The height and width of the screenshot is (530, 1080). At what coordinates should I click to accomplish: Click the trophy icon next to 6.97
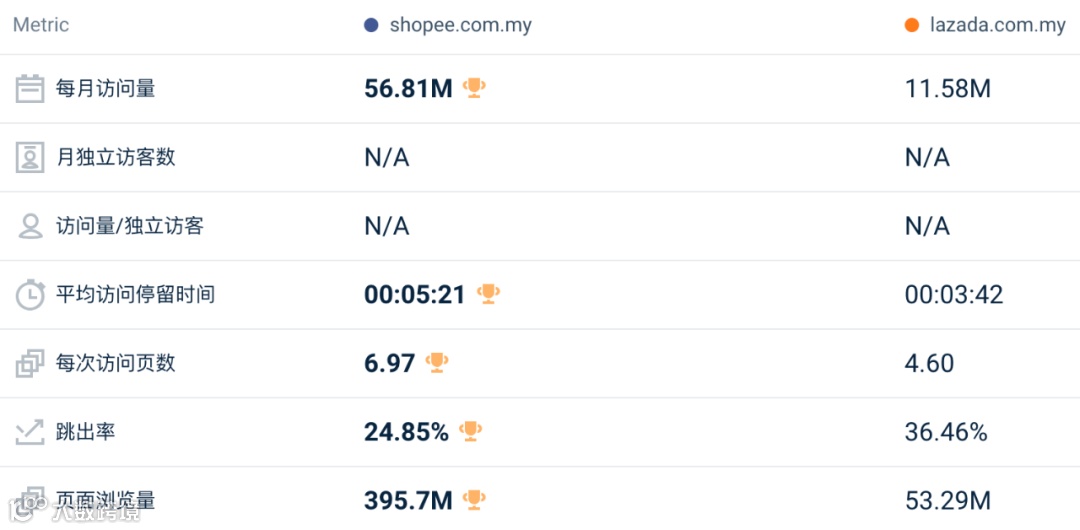point(437,362)
